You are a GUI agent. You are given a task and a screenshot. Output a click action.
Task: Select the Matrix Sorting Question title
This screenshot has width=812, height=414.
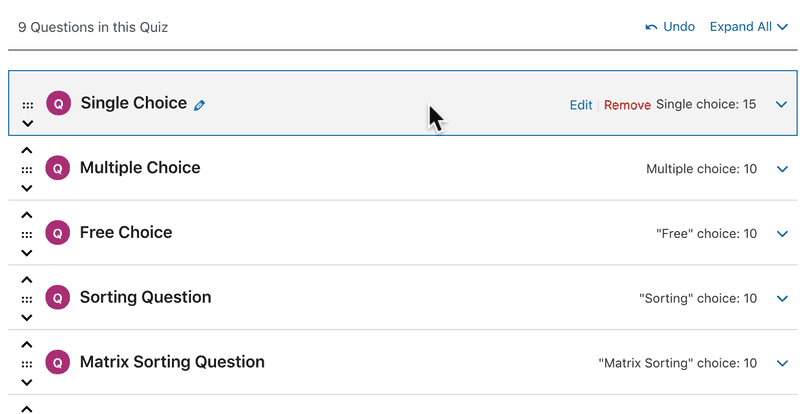172,362
